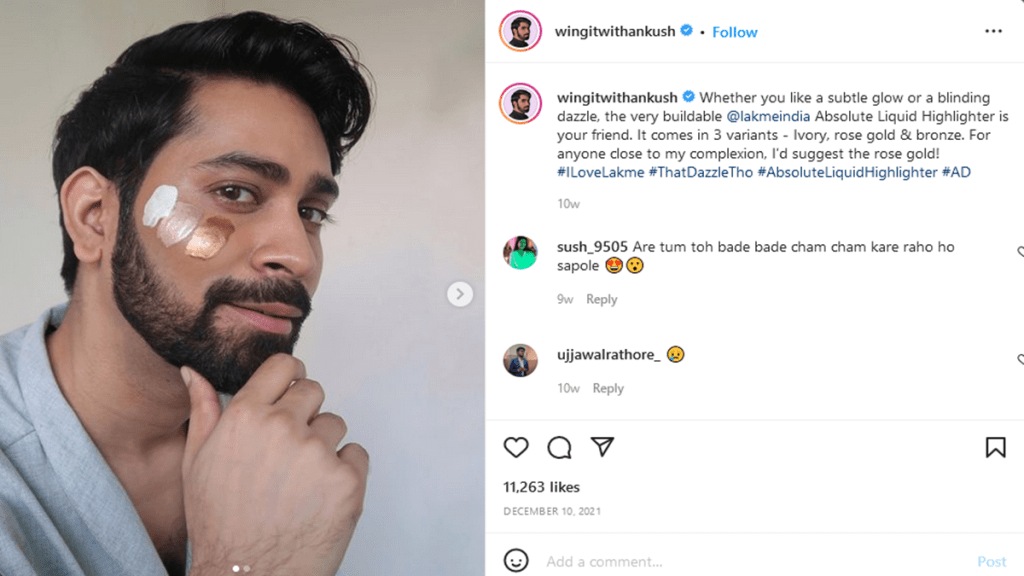Viewport: 1024px width, 576px height.
Task: Share the post using the paper plane icon
Action: [x=602, y=448]
